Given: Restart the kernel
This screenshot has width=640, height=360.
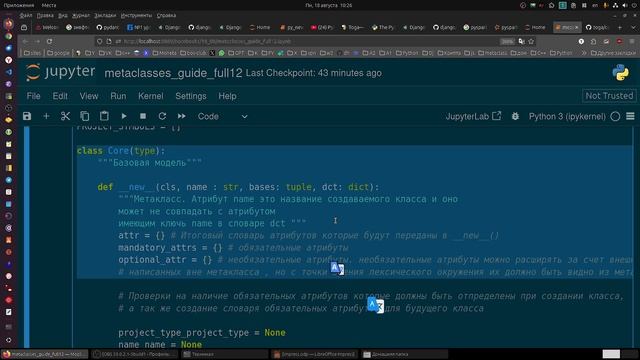Looking at the screenshot, I should pyautogui.click(x=162, y=116).
